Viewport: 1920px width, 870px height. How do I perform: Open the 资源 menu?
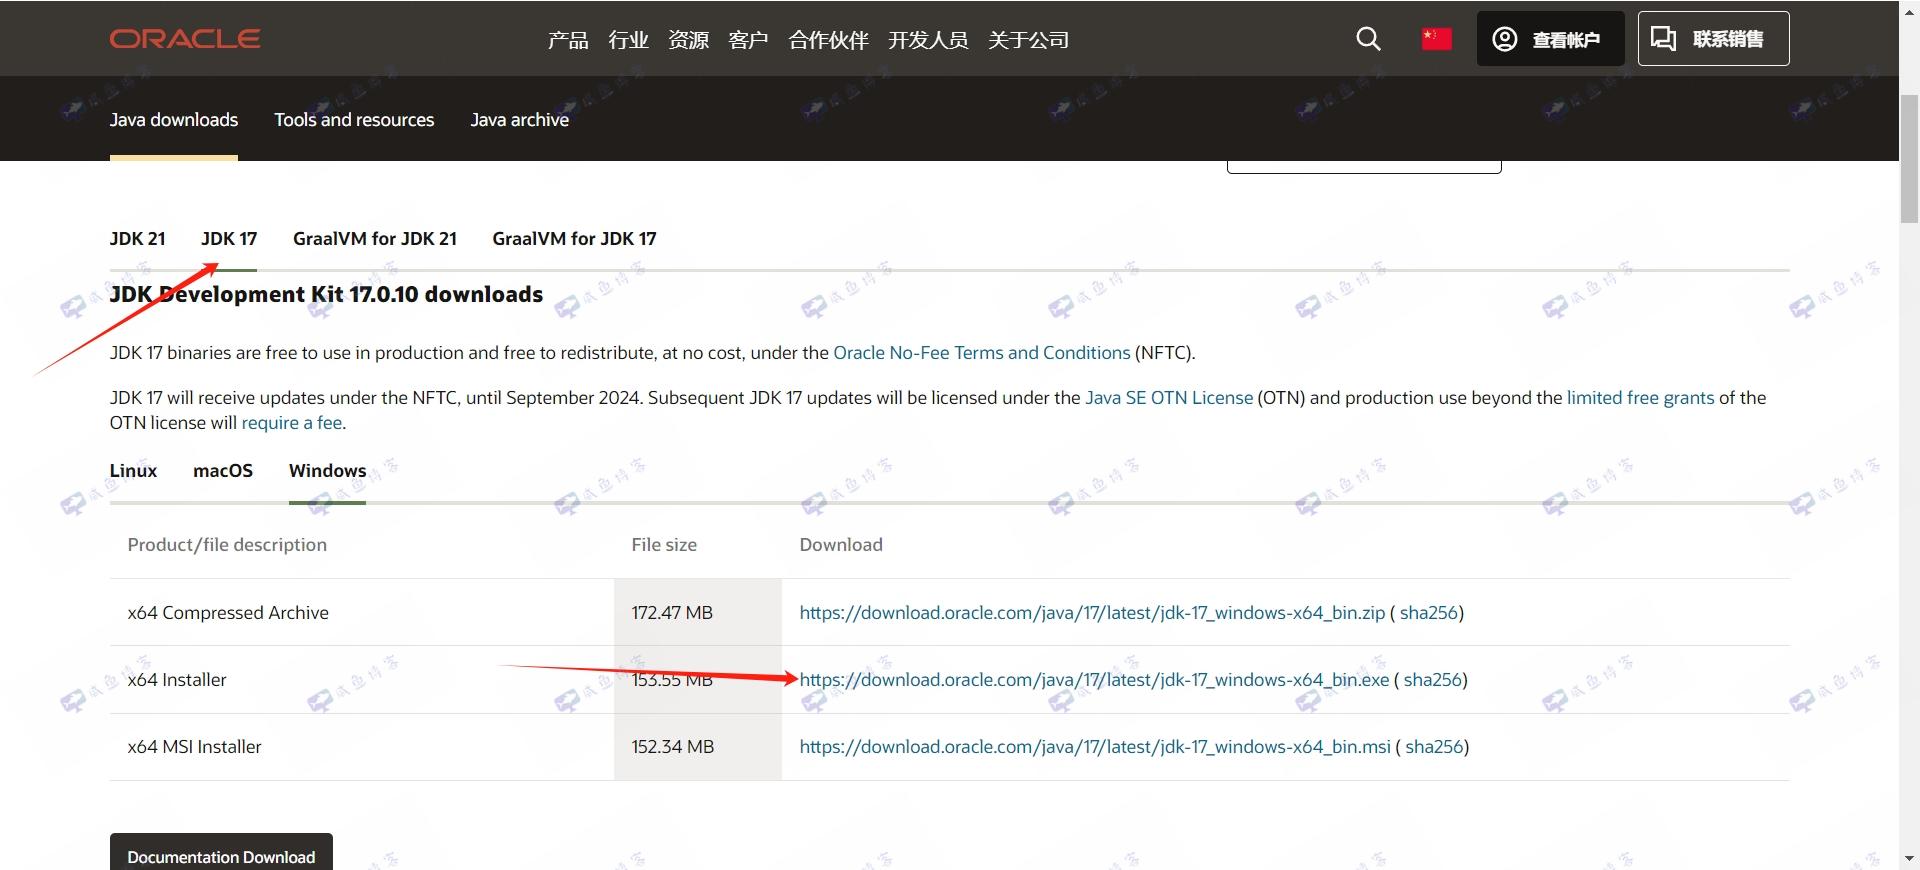coord(688,40)
